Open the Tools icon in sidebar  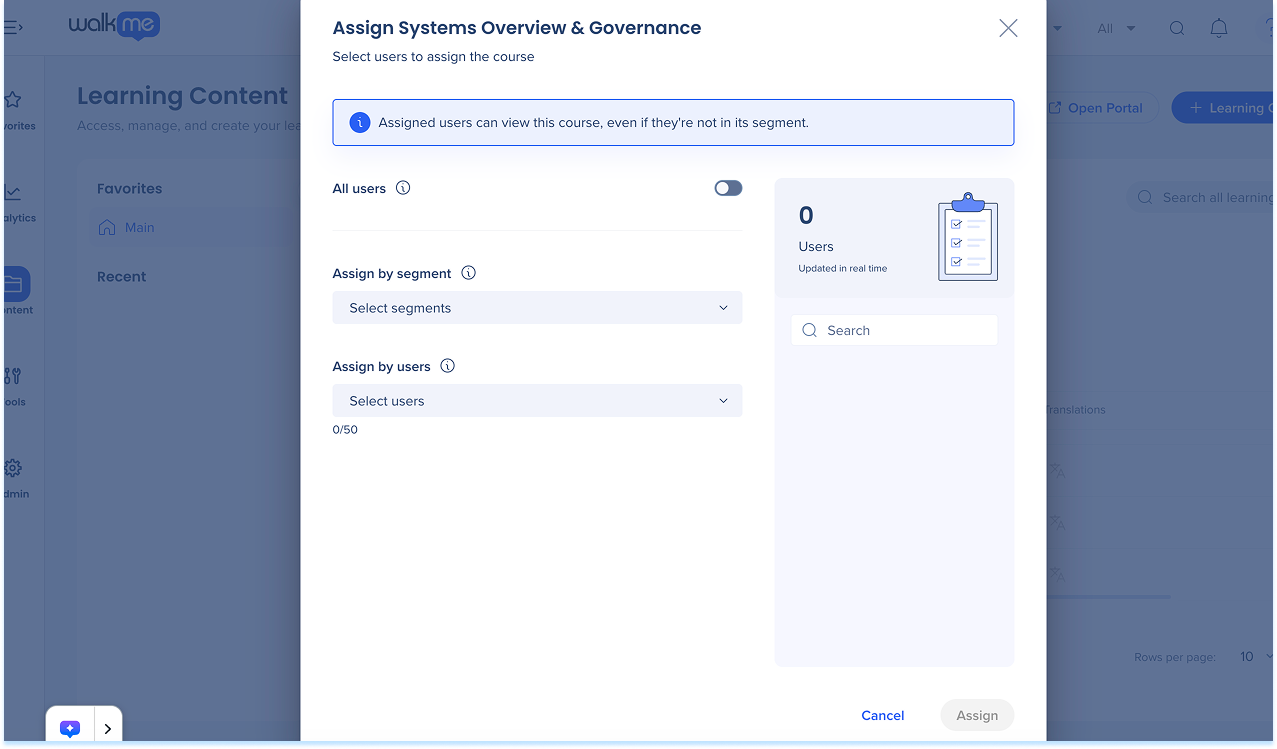click(x=13, y=376)
